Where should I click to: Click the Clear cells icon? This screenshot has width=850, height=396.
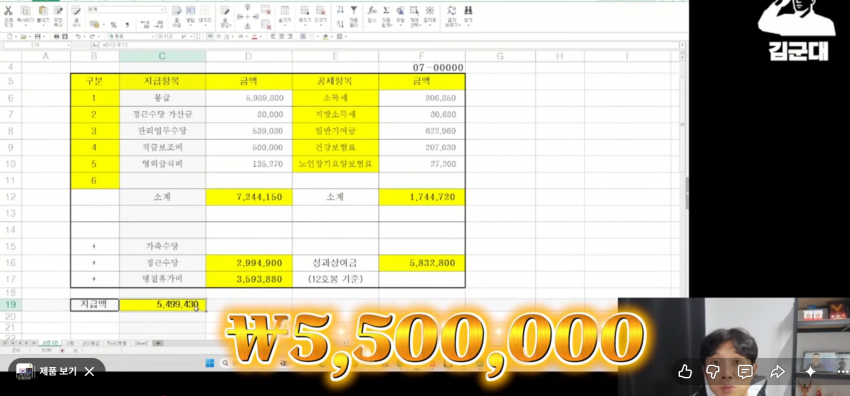[320, 11]
